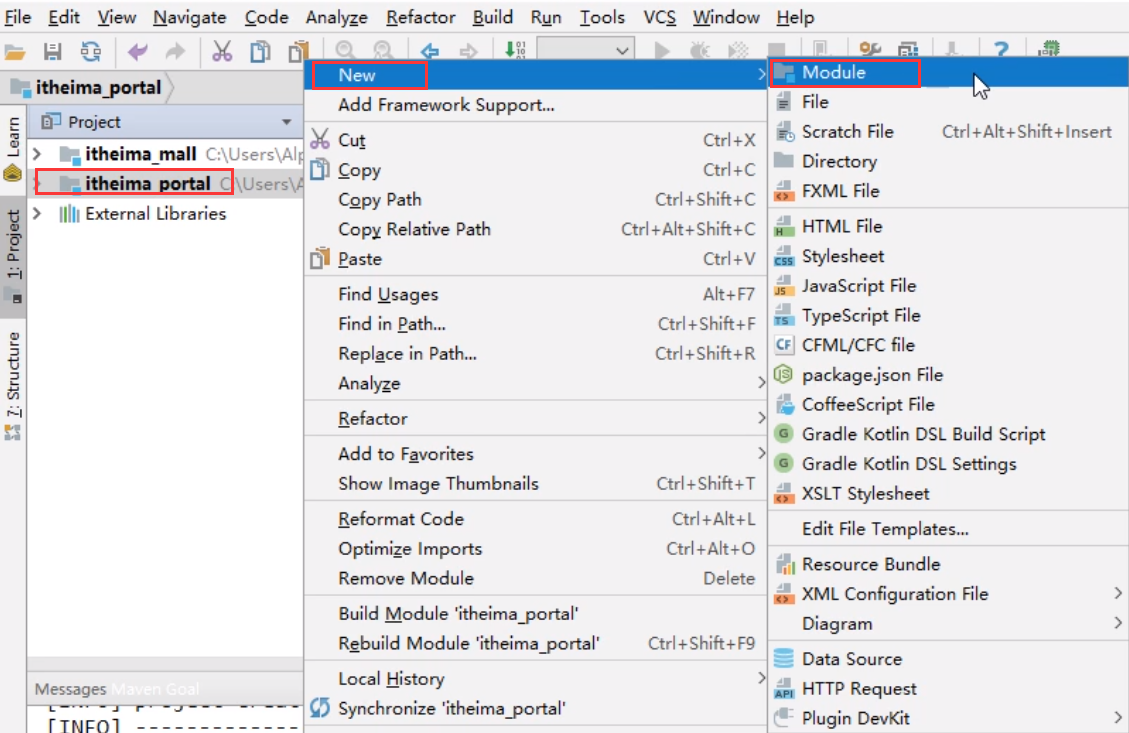Click the Paste toolbar icon
Viewport: 1129px width, 733px height.
coord(297,51)
